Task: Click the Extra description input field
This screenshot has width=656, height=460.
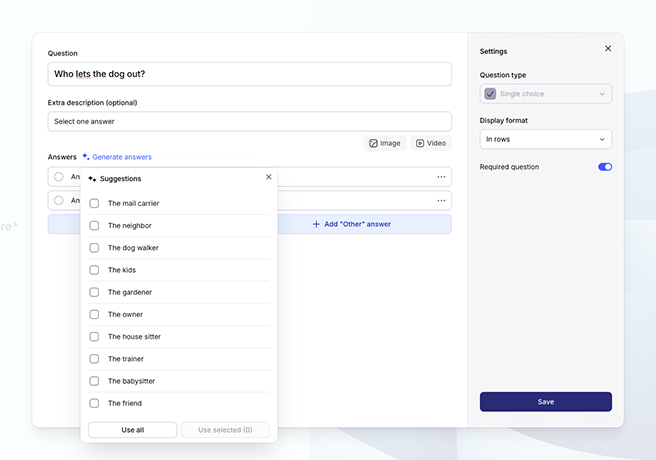Action: click(x=249, y=121)
